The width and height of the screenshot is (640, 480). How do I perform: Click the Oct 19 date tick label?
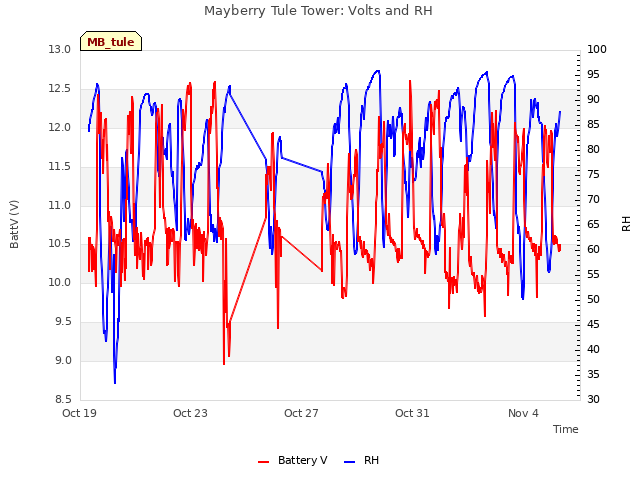click(79, 413)
